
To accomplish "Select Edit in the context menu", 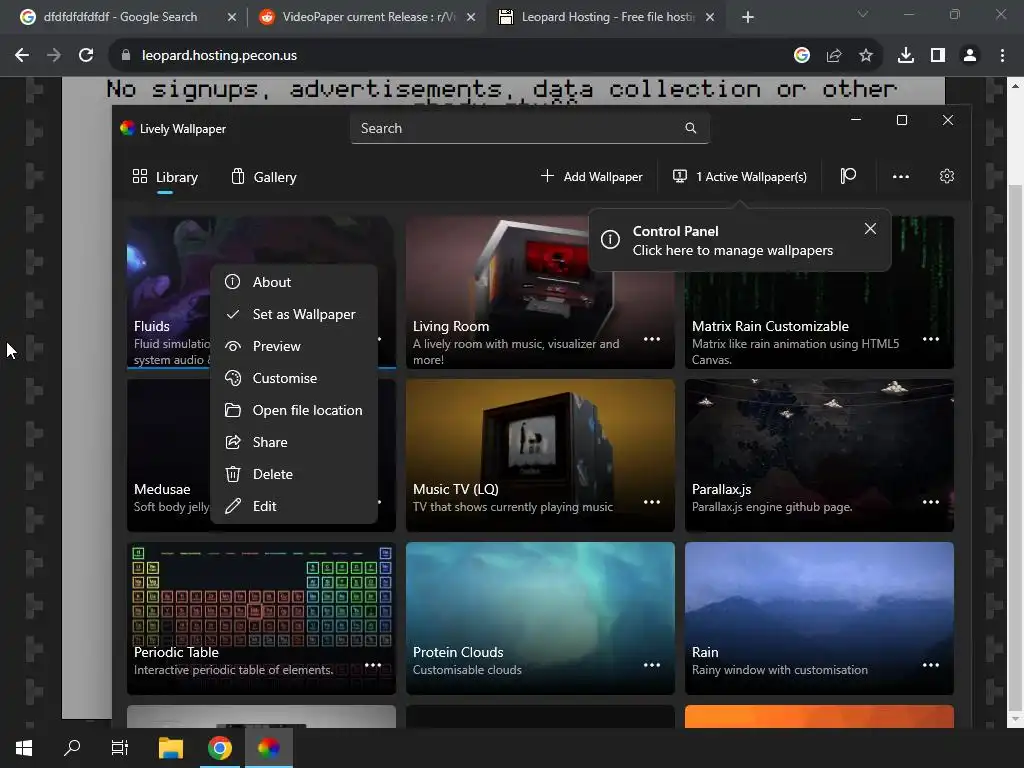I will (x=294, y=506).
